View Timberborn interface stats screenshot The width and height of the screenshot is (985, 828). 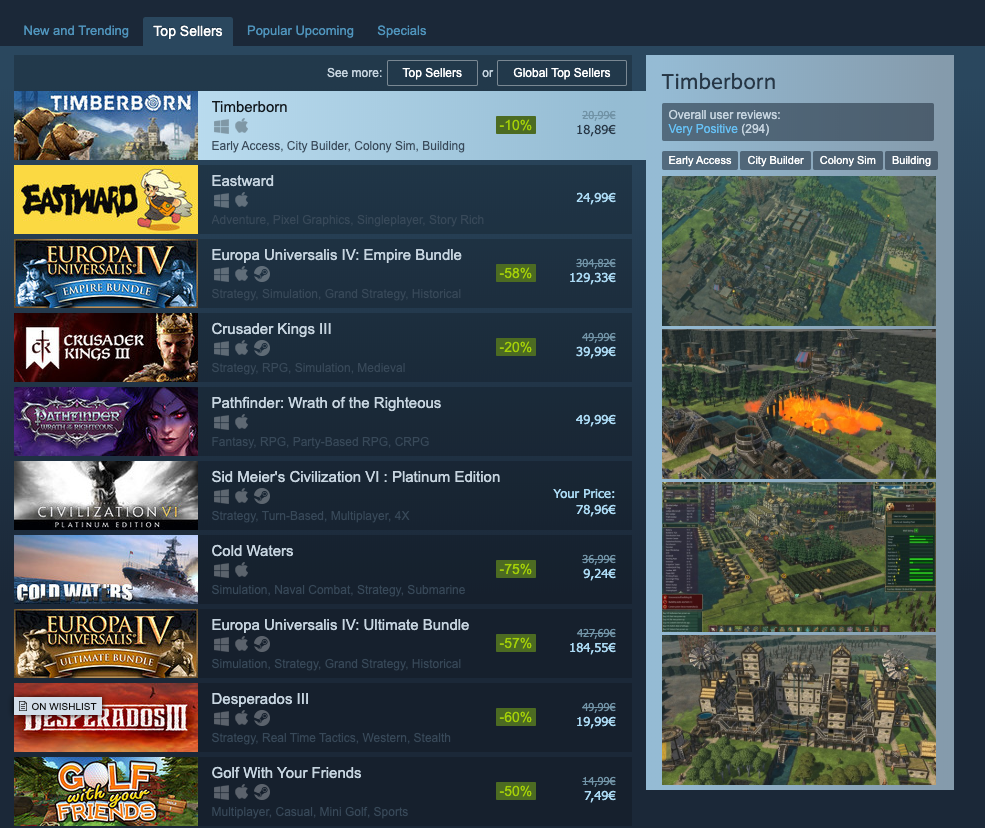point(799,557)
